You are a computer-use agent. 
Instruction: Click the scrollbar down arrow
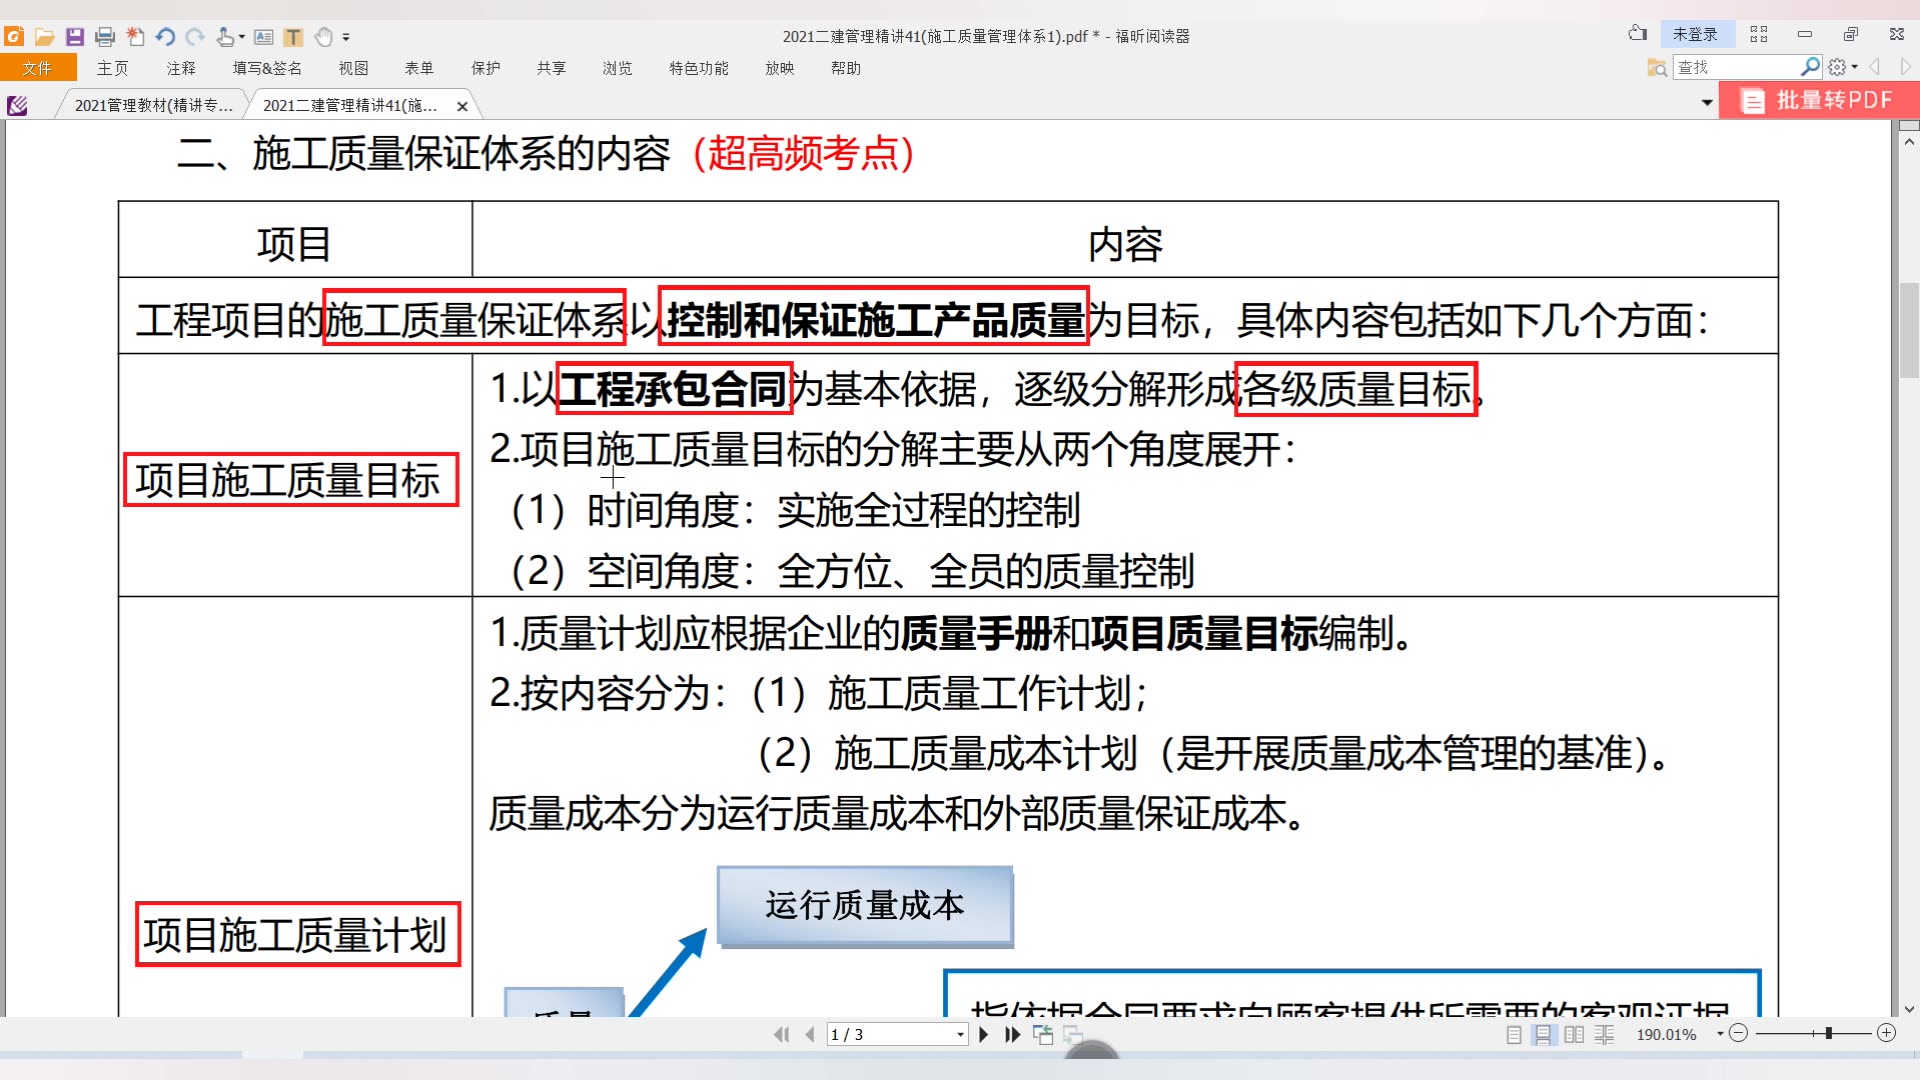pos(1909,1009)
